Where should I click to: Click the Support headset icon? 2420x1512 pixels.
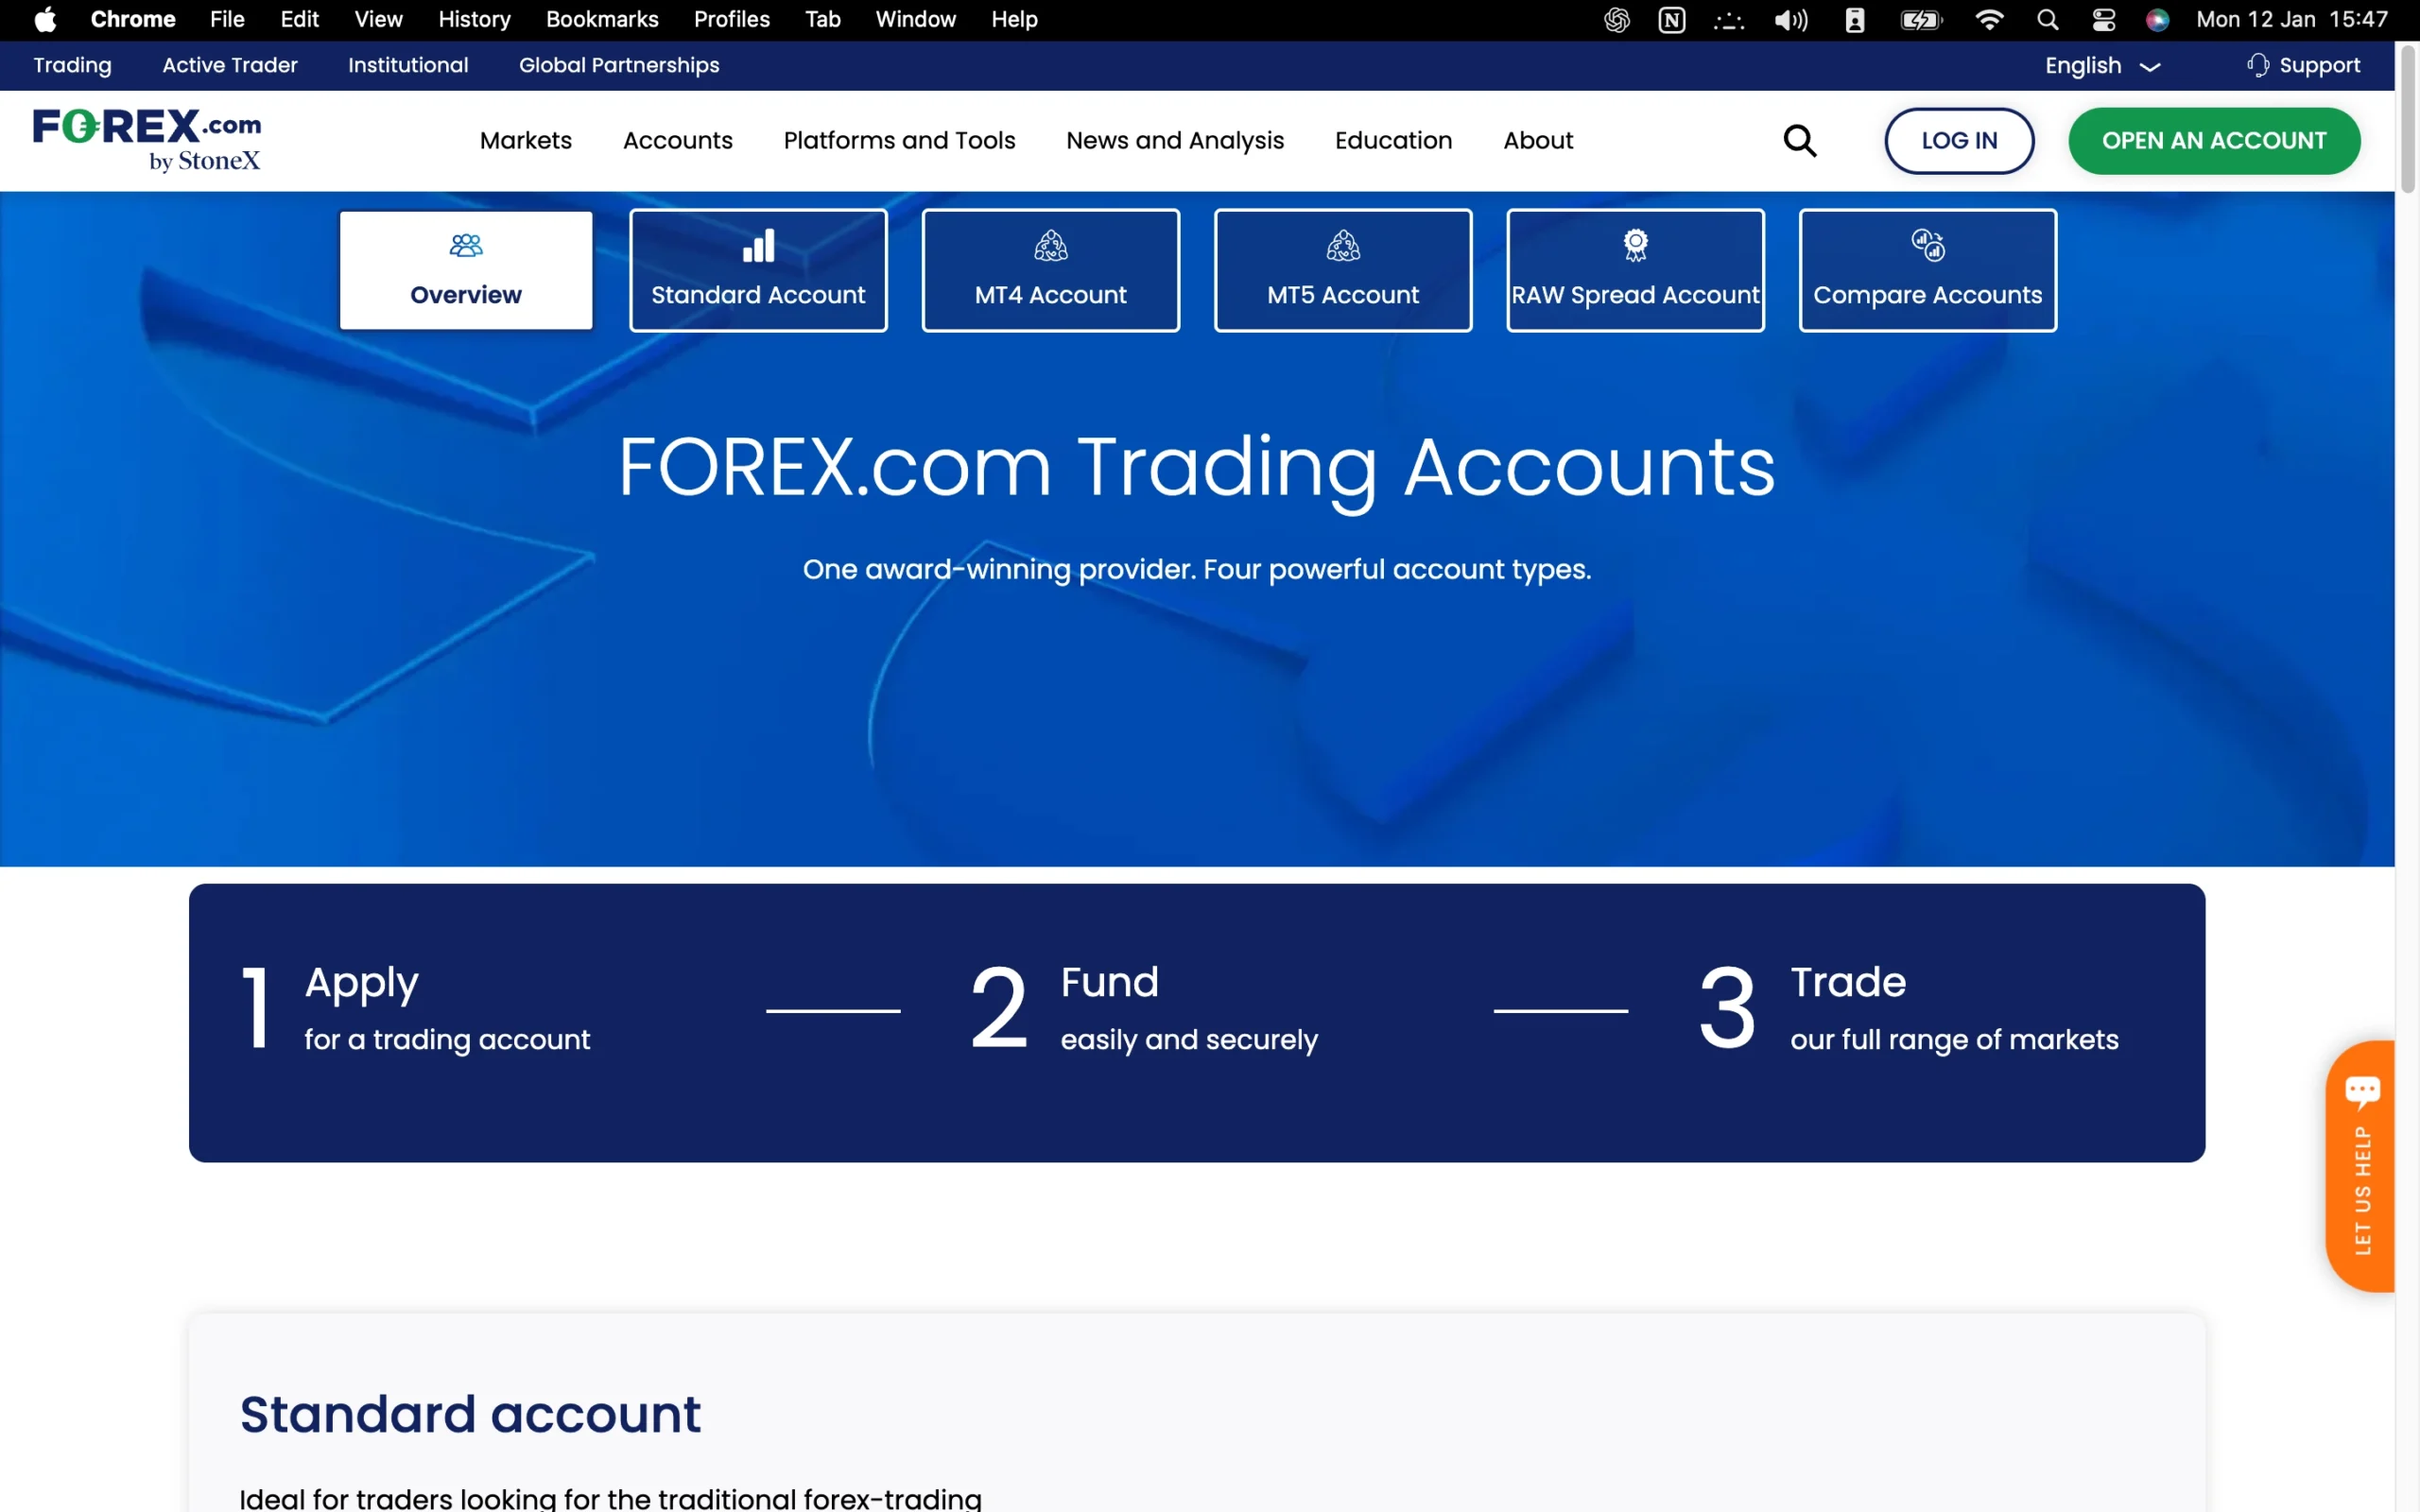[x=2258, y=65]
